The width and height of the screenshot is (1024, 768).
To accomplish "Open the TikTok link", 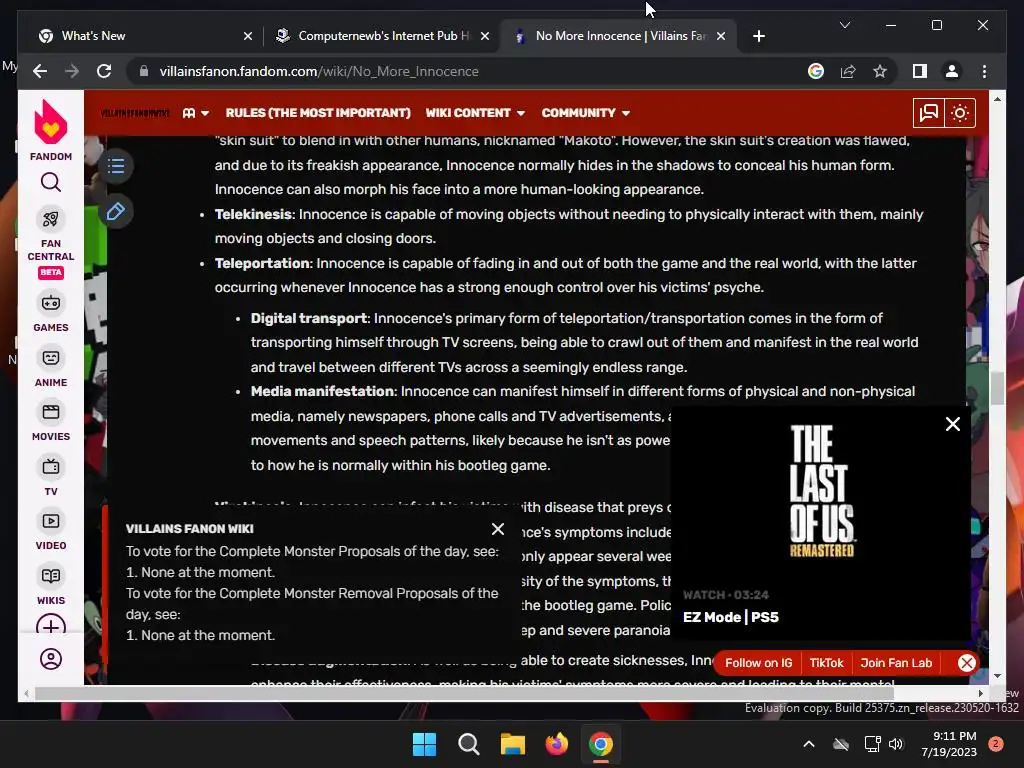I will pos(826,663).
